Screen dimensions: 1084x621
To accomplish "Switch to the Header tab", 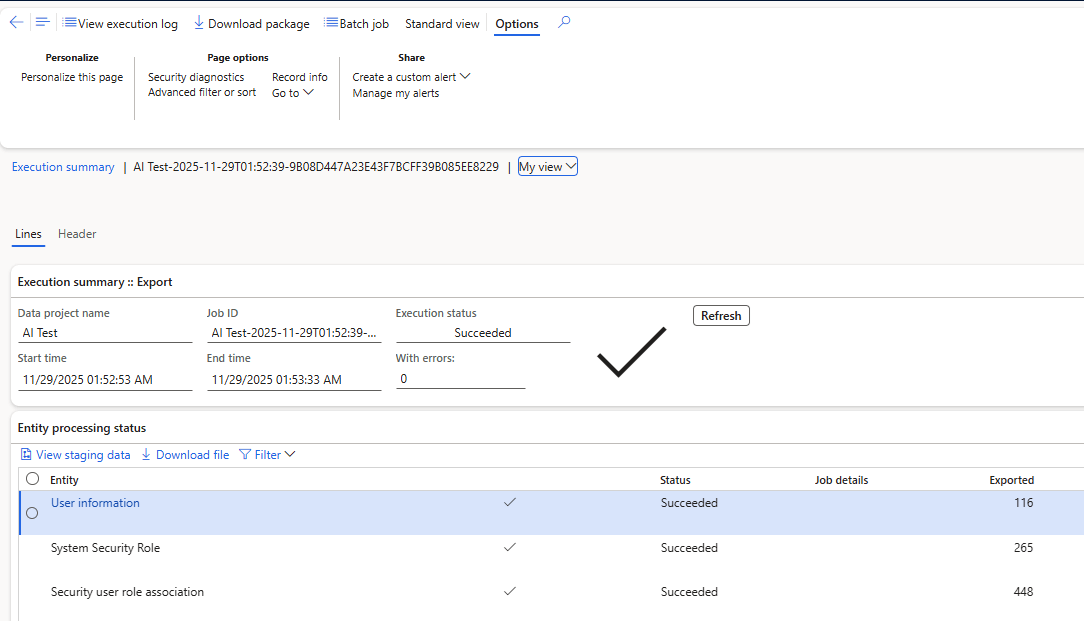I will pos(77,234).
